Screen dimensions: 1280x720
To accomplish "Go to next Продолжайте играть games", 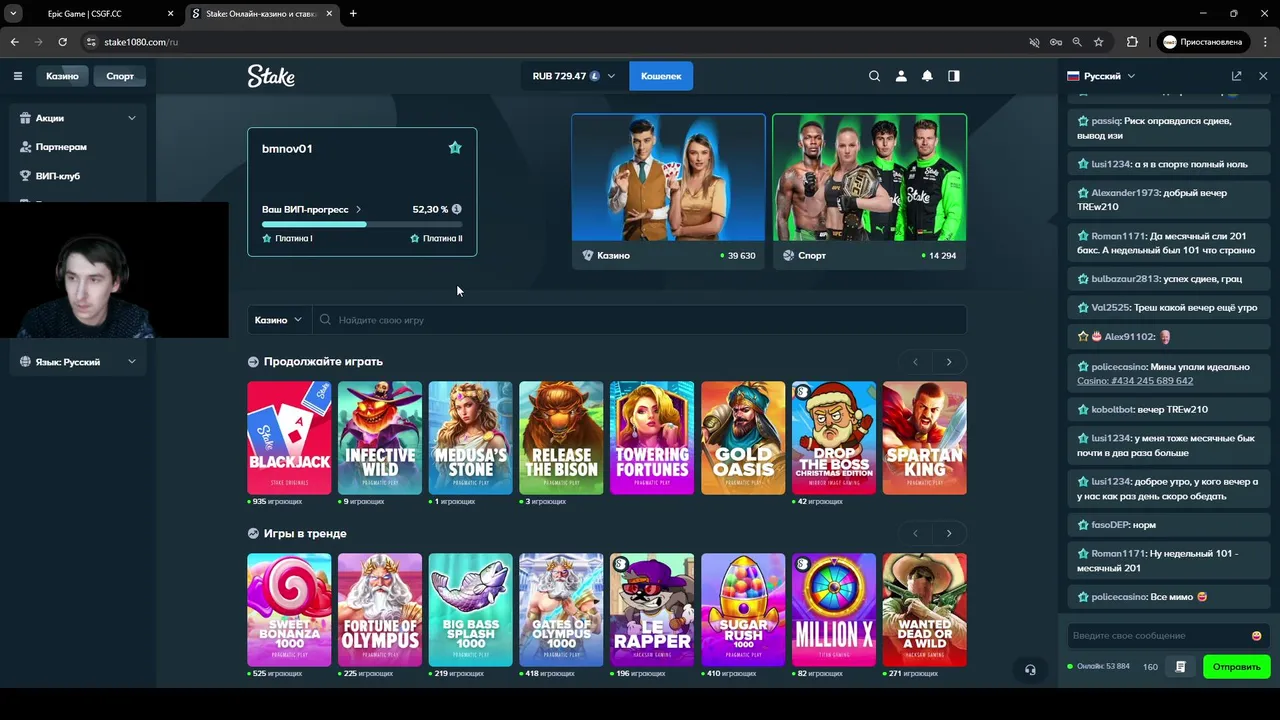I will pos(949,362).
